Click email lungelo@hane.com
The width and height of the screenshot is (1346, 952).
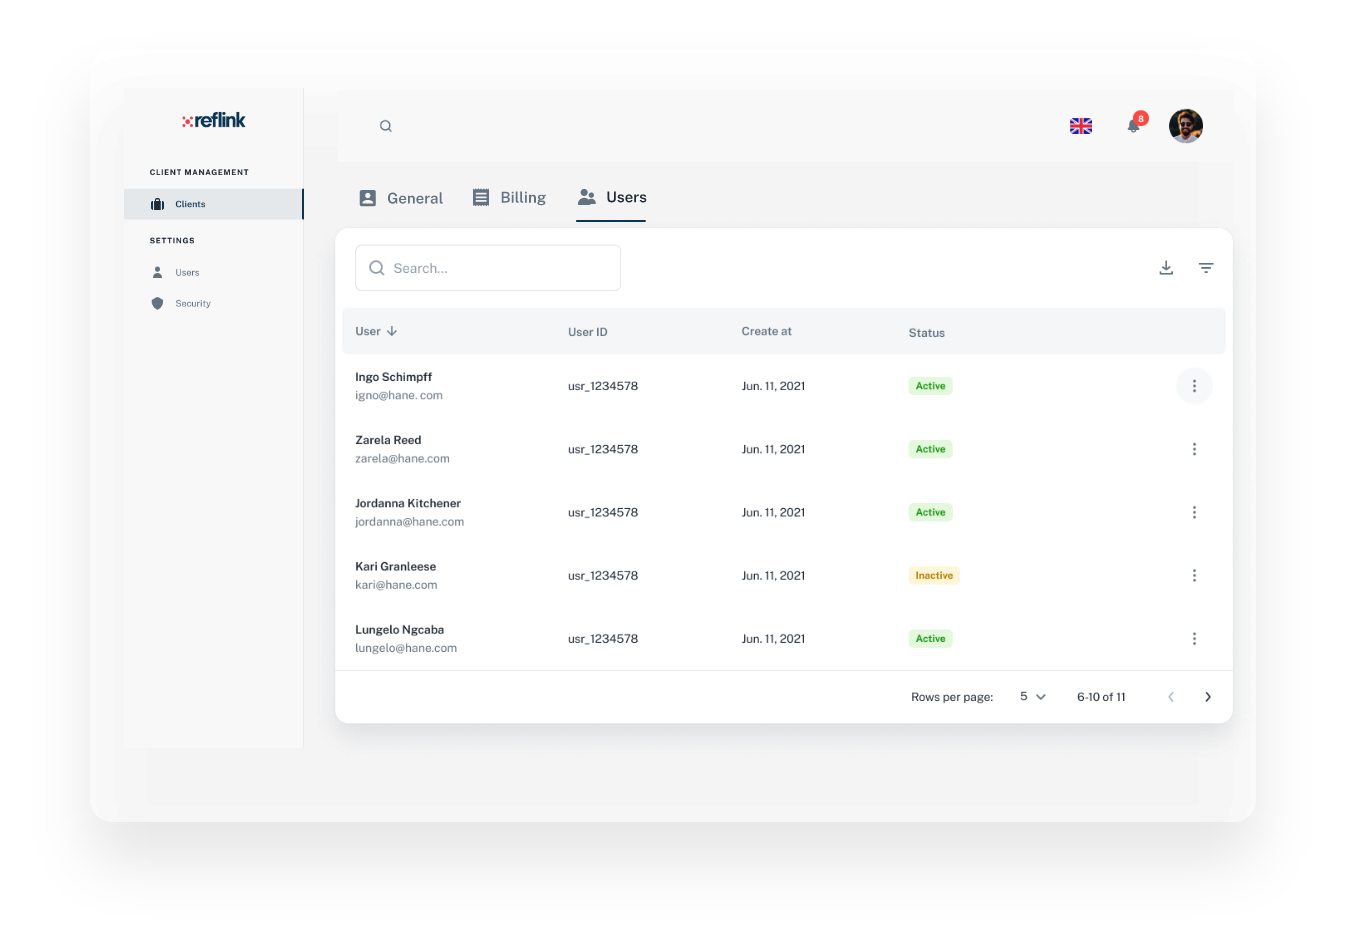pos(406,648)
